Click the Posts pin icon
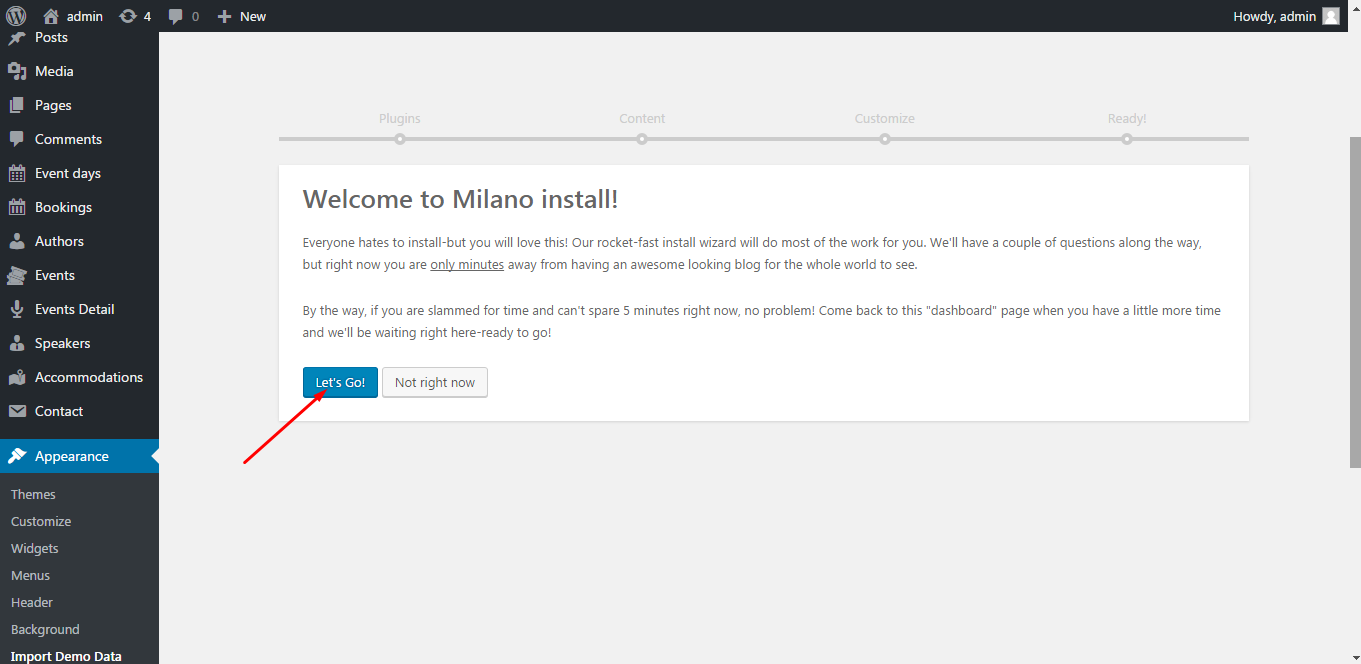The height and width of the screenshot is (664, 1361). [17, 37]
